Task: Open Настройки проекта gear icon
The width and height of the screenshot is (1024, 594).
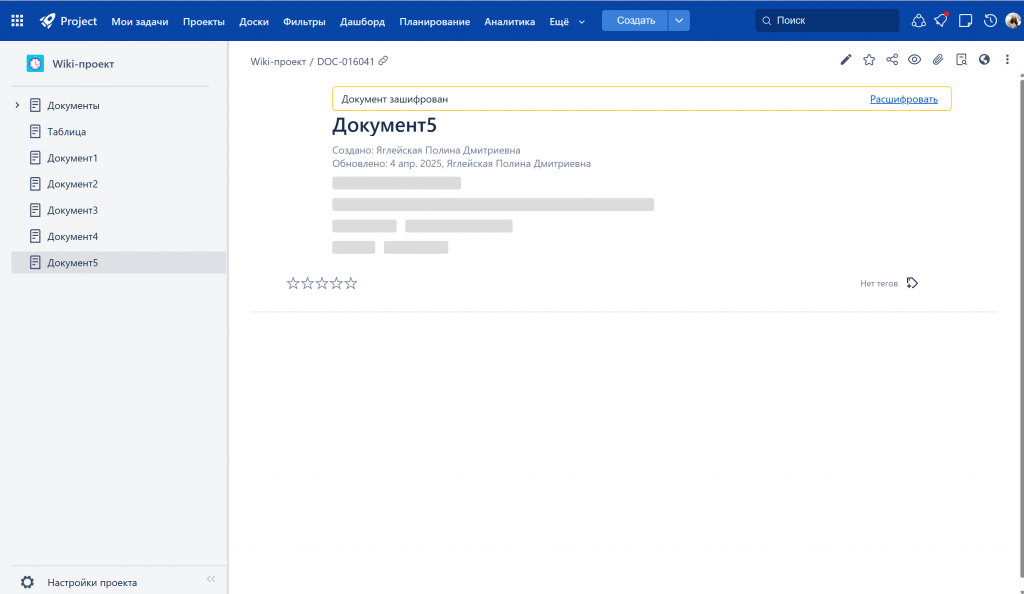Action: point(27,582)
